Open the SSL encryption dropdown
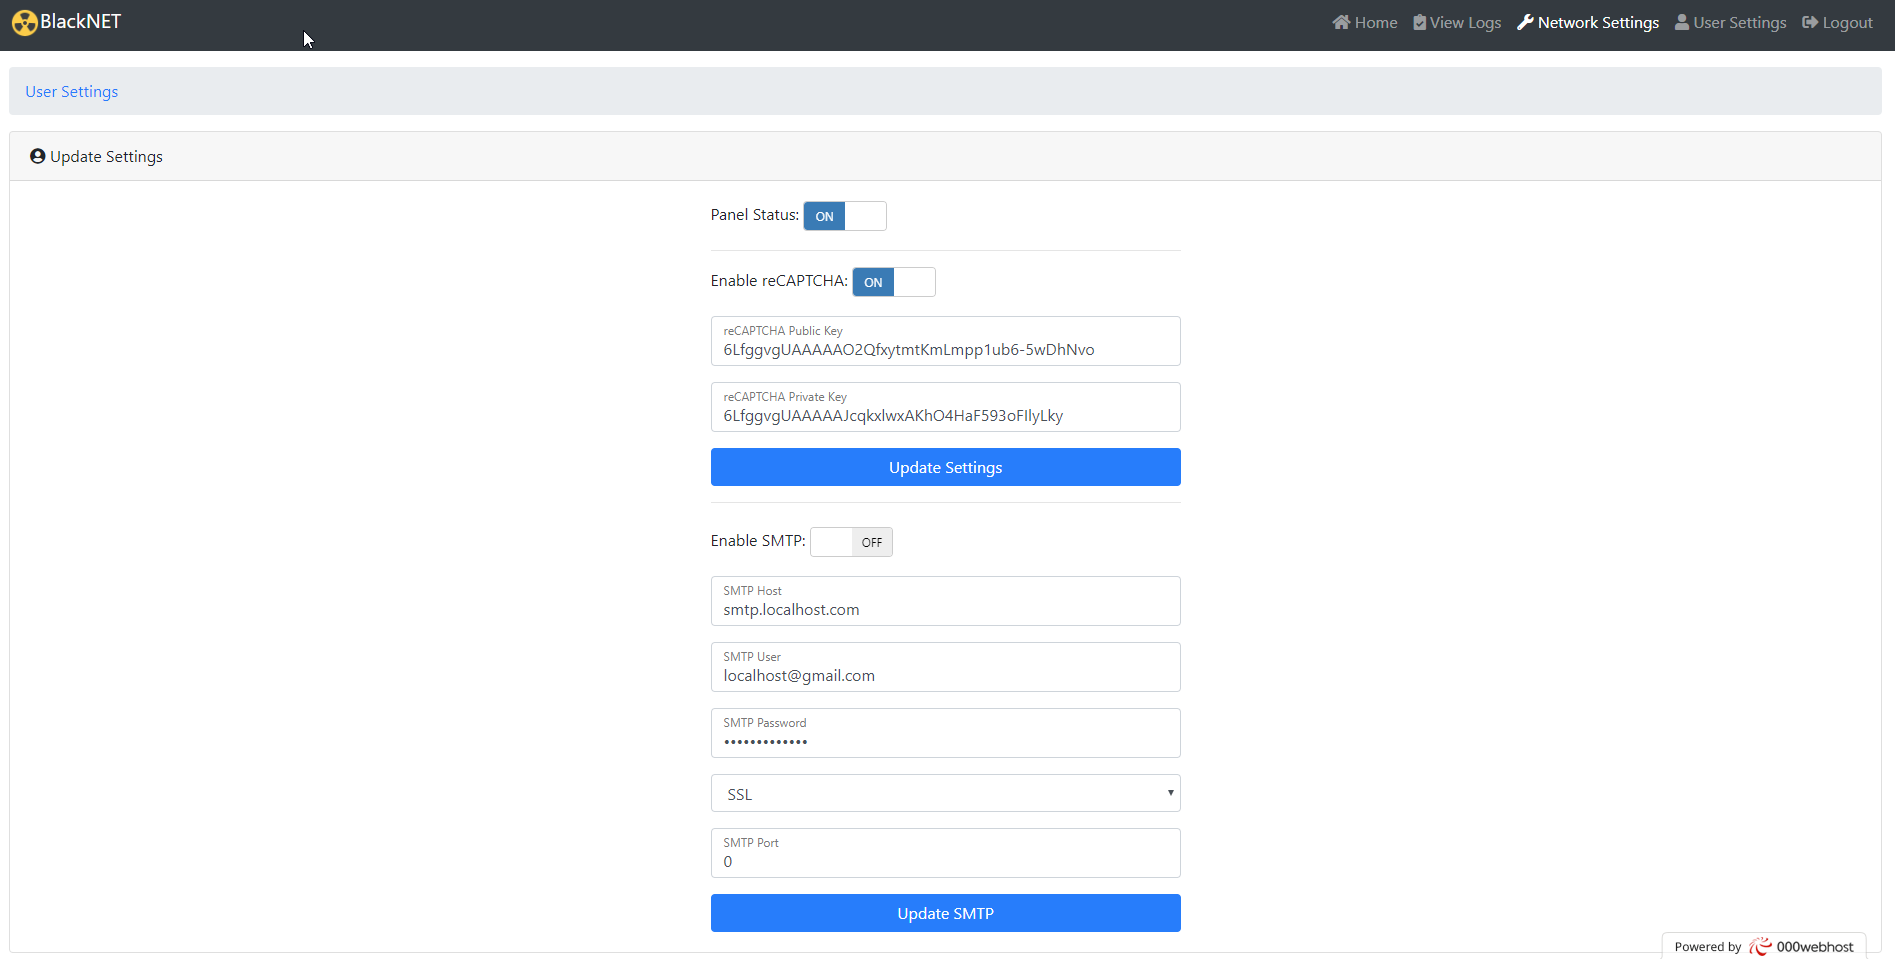The width and height of the screenshot is (1895, 959). coord(945,794)
